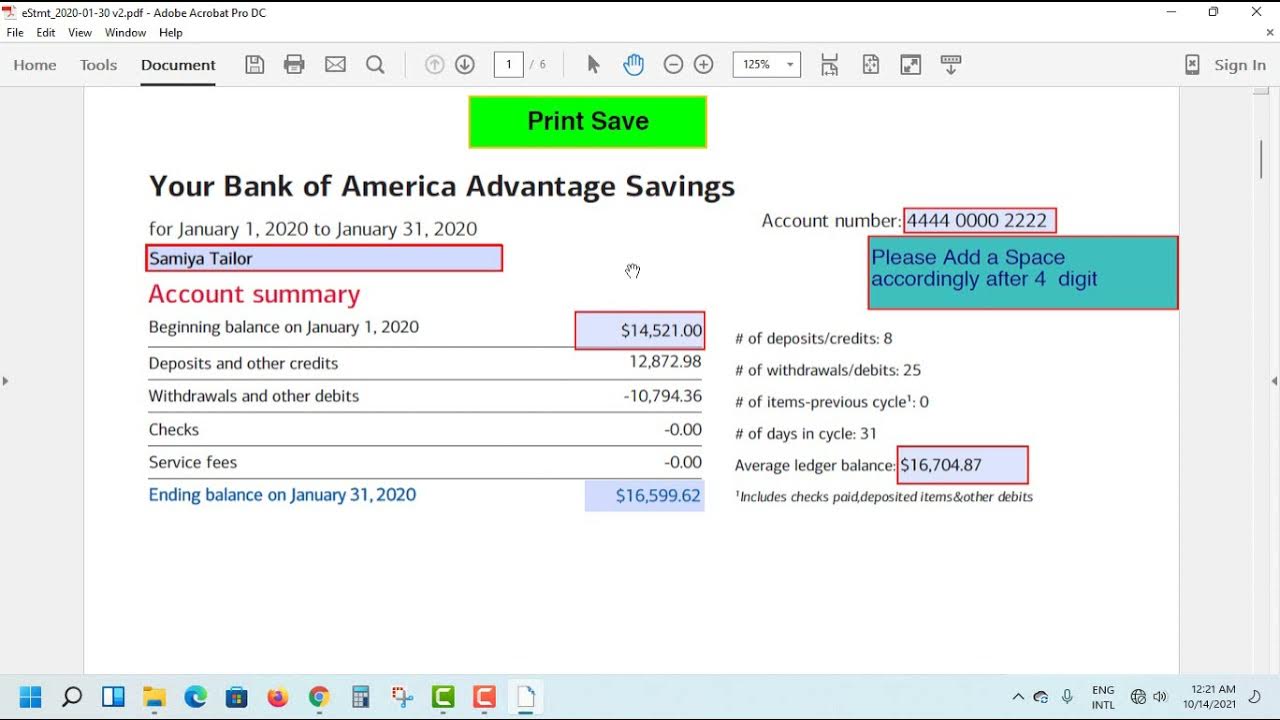The image size is (1280, 720).
Task: Send file by email envelope icon
Action: (x=335, y=65)
